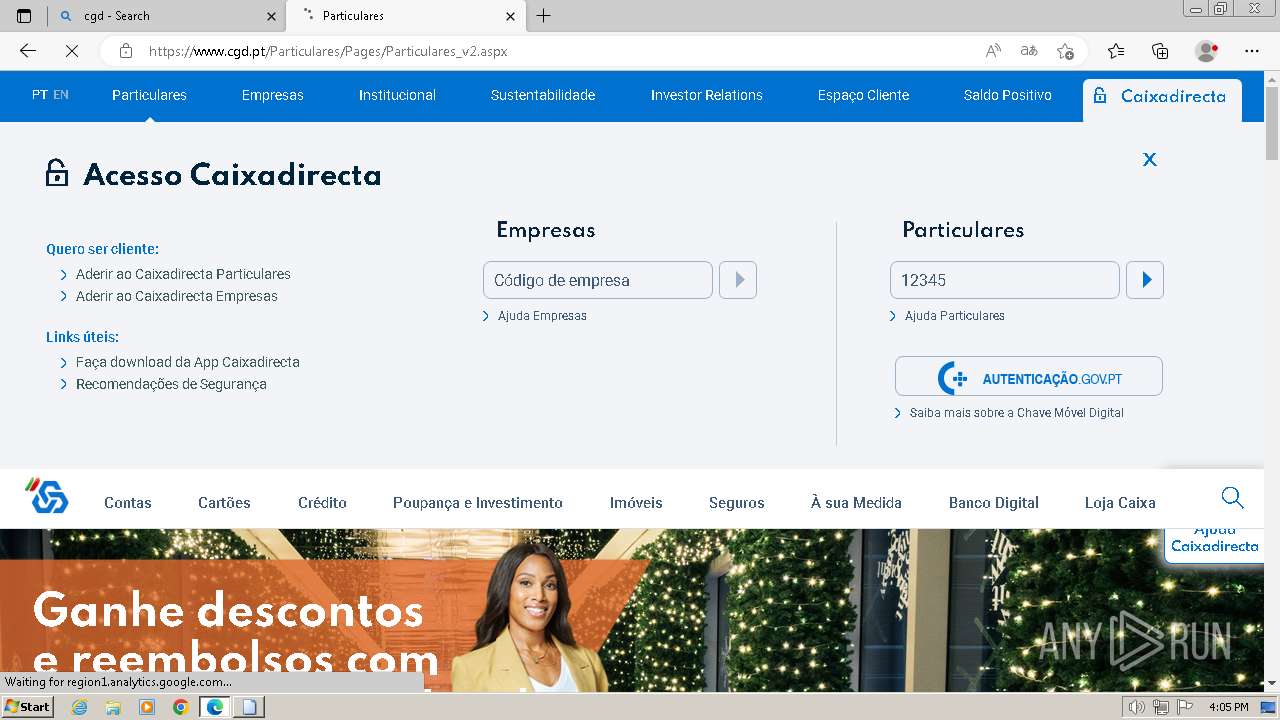This screenshot has width=1280, height=720.
Task: Click the browser address bar URL
Action: 328,51
